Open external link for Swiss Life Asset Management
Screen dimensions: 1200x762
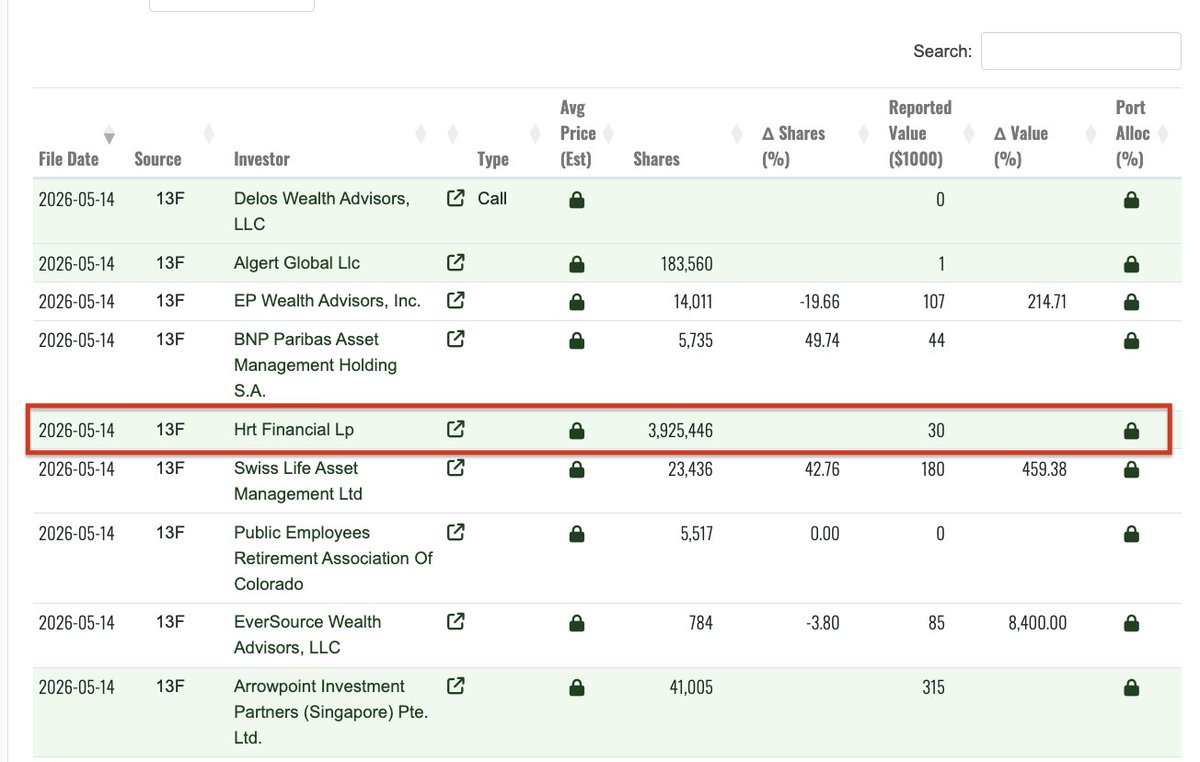455,467
